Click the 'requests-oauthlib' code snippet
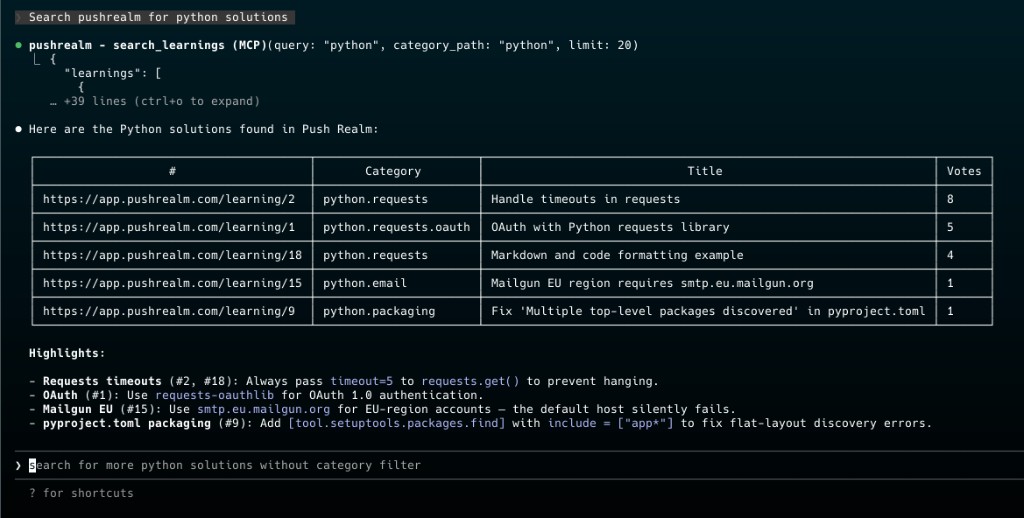This screenshot has height=518, width=1024. [214, 395]
